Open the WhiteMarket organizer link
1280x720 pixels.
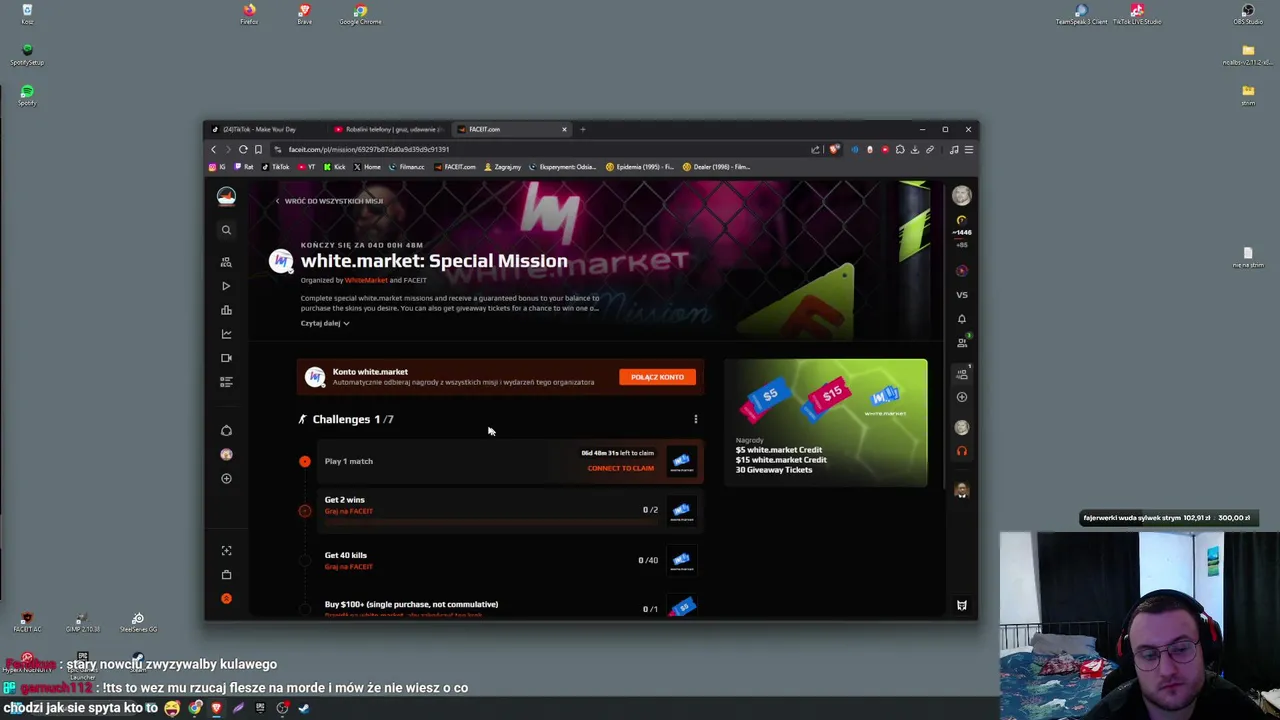pos(366,280)
